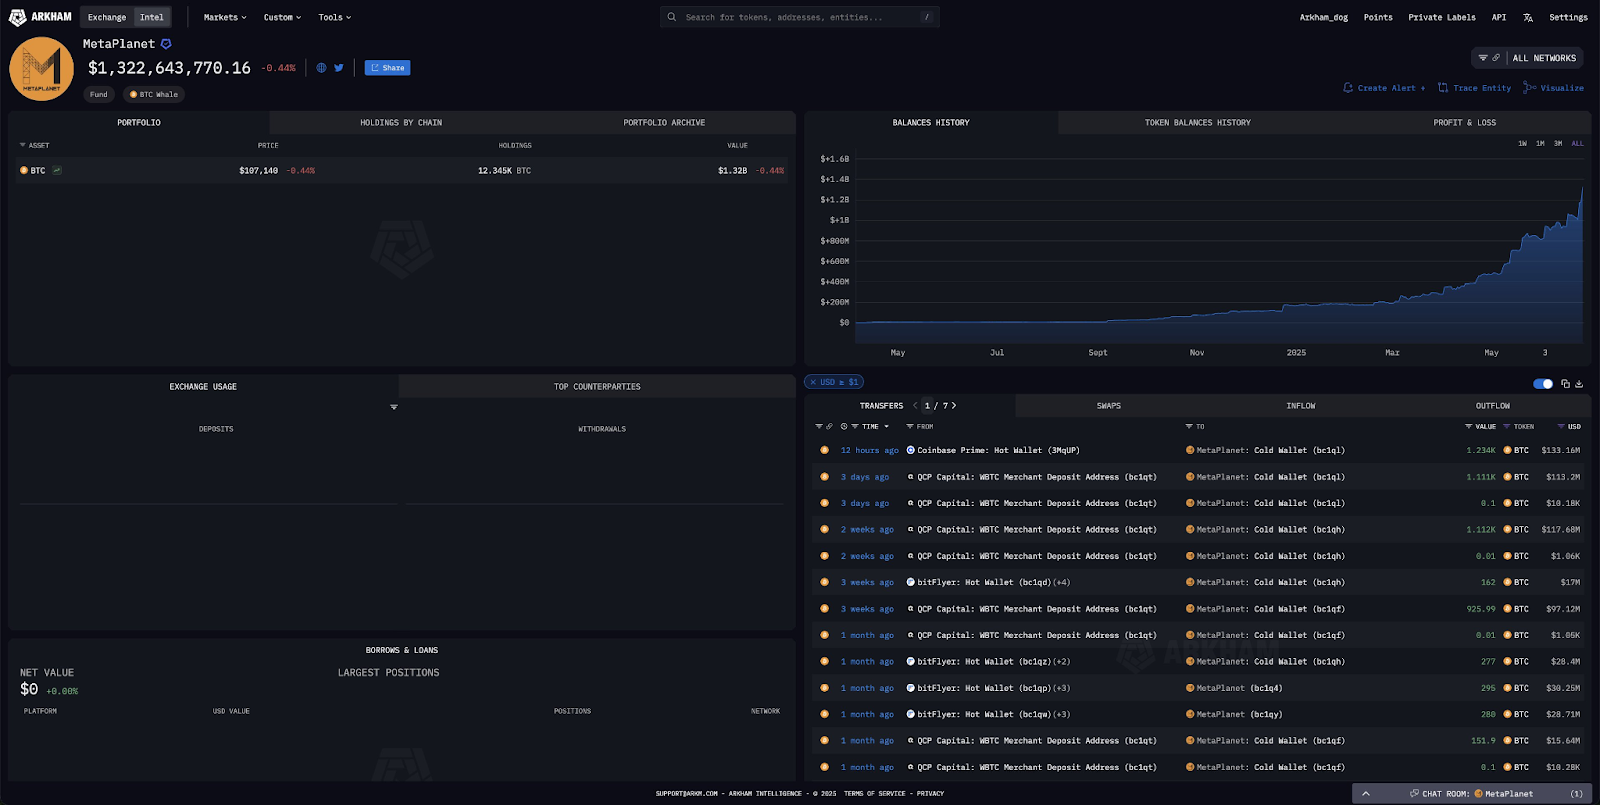Click the Arkham logo in the header
The width and height of the screenshot is (1600, 805).
click(40, 17)
